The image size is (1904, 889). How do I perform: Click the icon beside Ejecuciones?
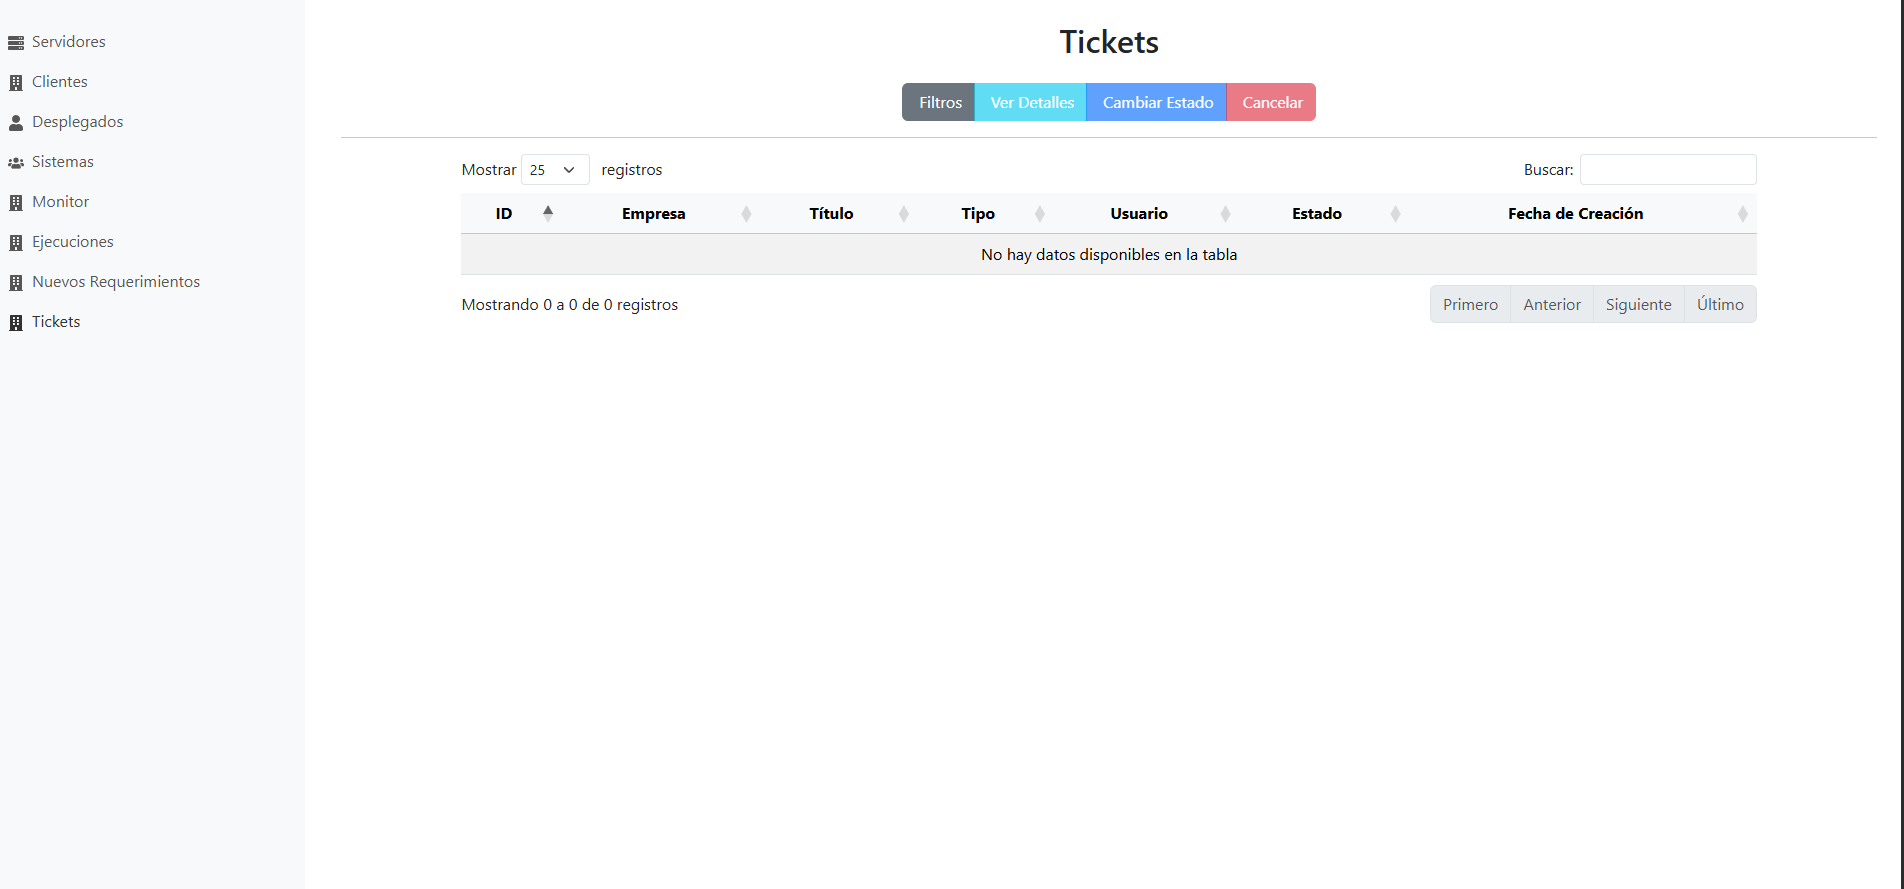point(16,243)
